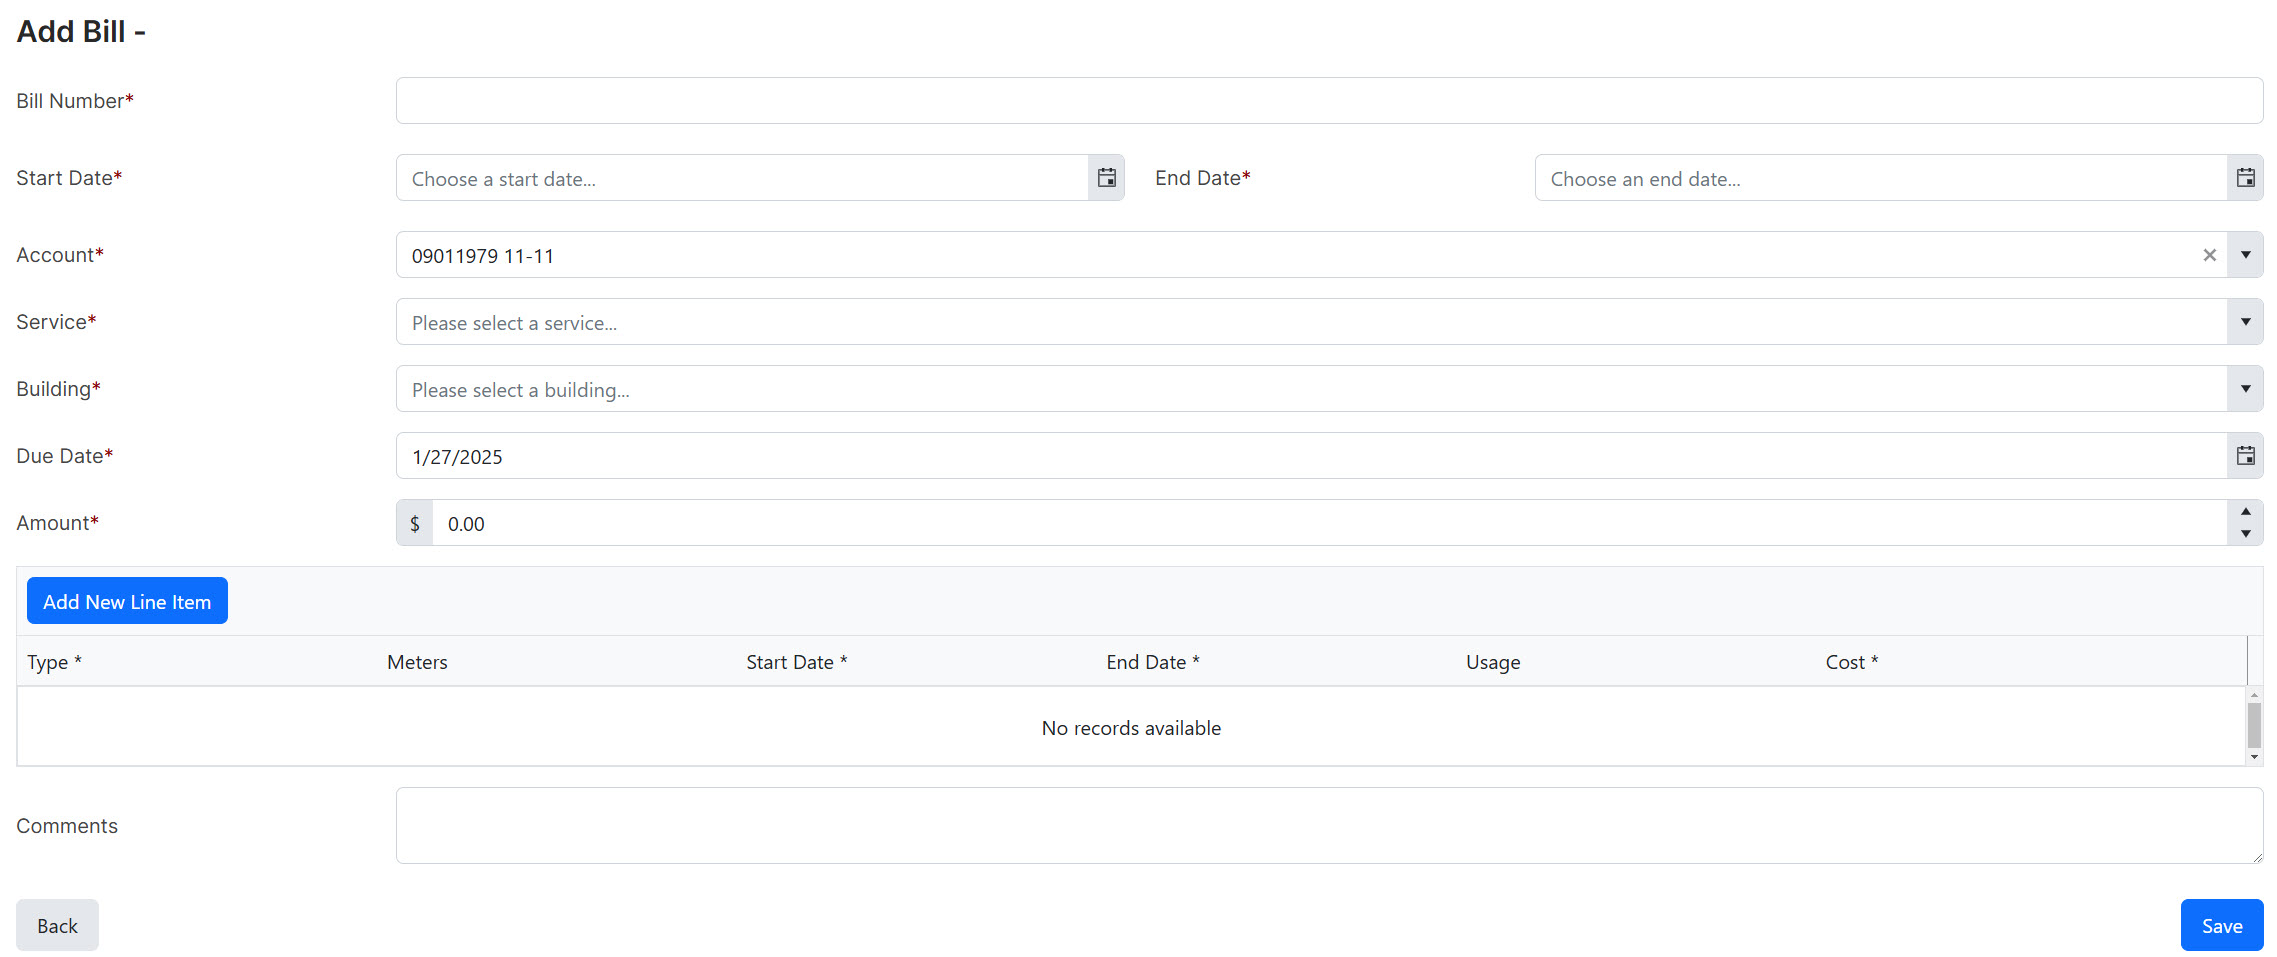
Task: Click the Usage column header
Action: click(1492, 662)
